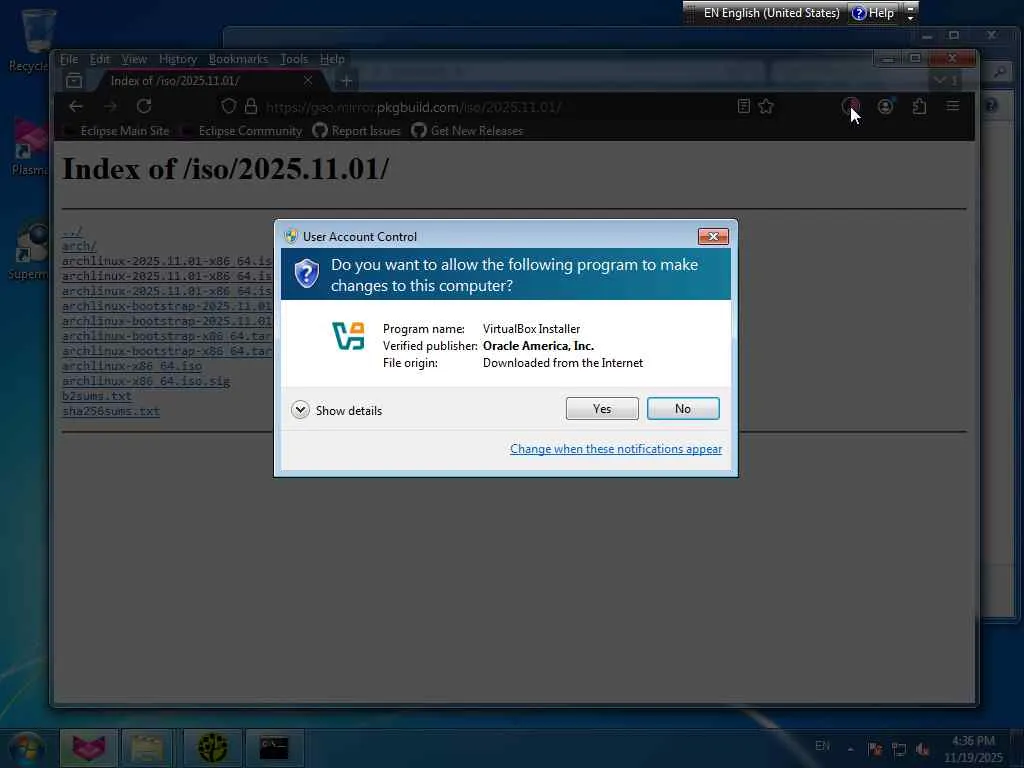This screenshot has width=1024, height=768.
Task: Click the site security padlock icon
Action: tap(251, 106)
